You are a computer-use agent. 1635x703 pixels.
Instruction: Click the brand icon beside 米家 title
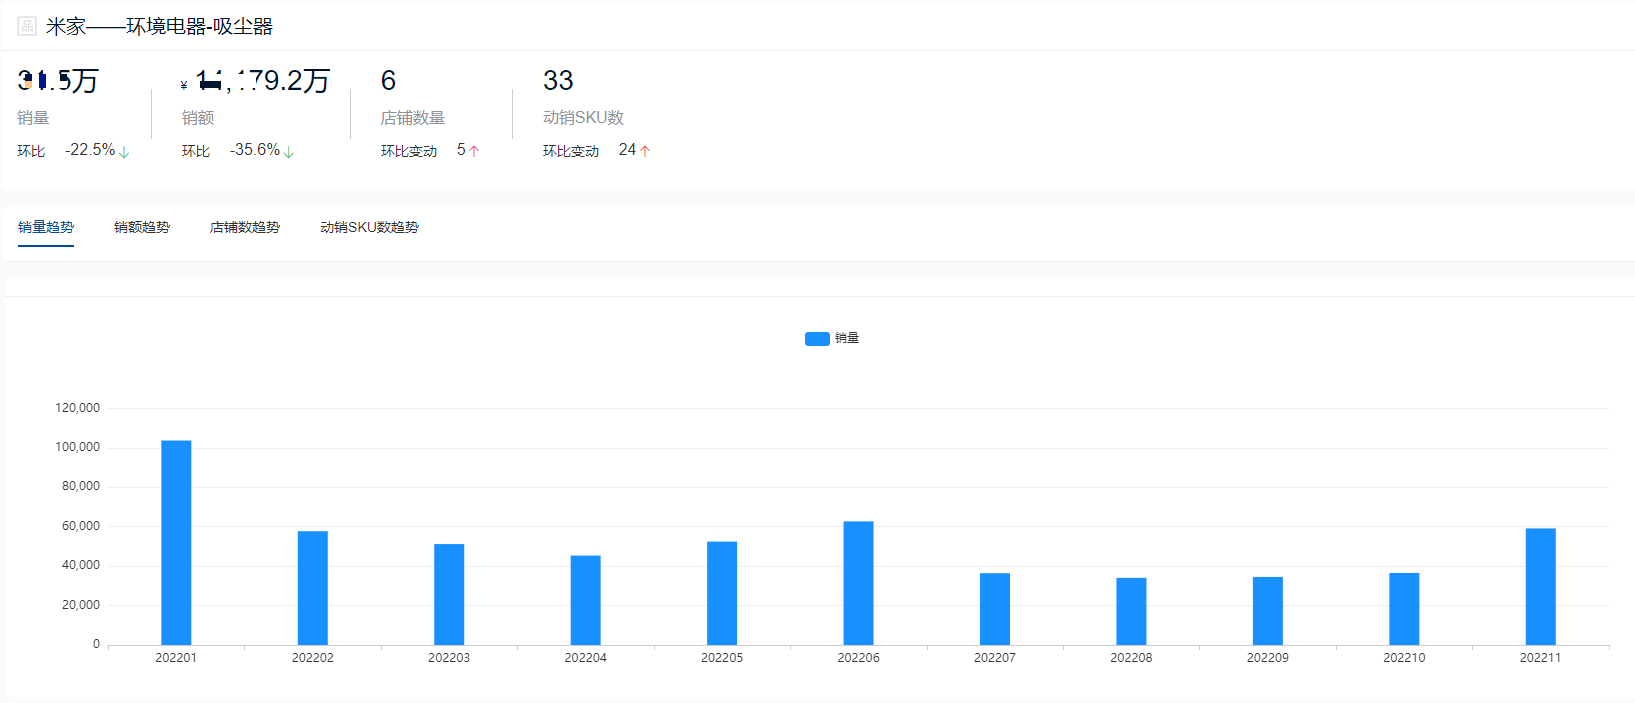[27, 26]
